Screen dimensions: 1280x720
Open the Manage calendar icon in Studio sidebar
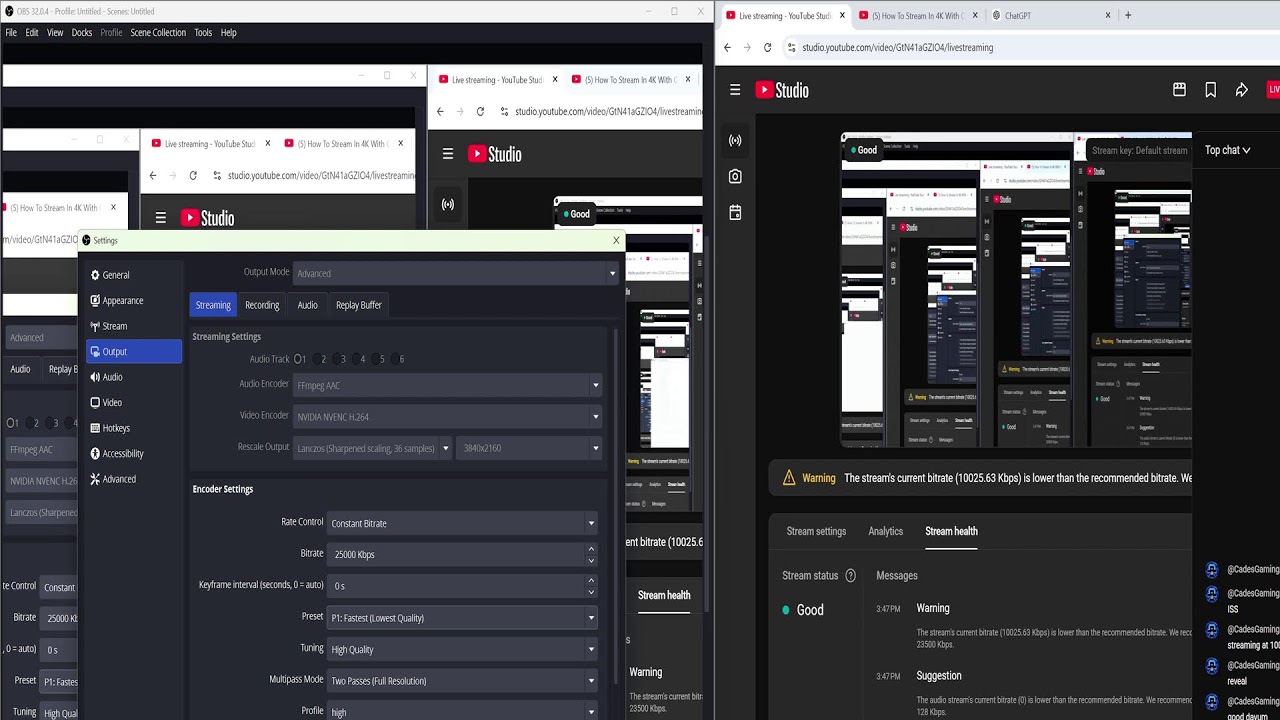735,212
